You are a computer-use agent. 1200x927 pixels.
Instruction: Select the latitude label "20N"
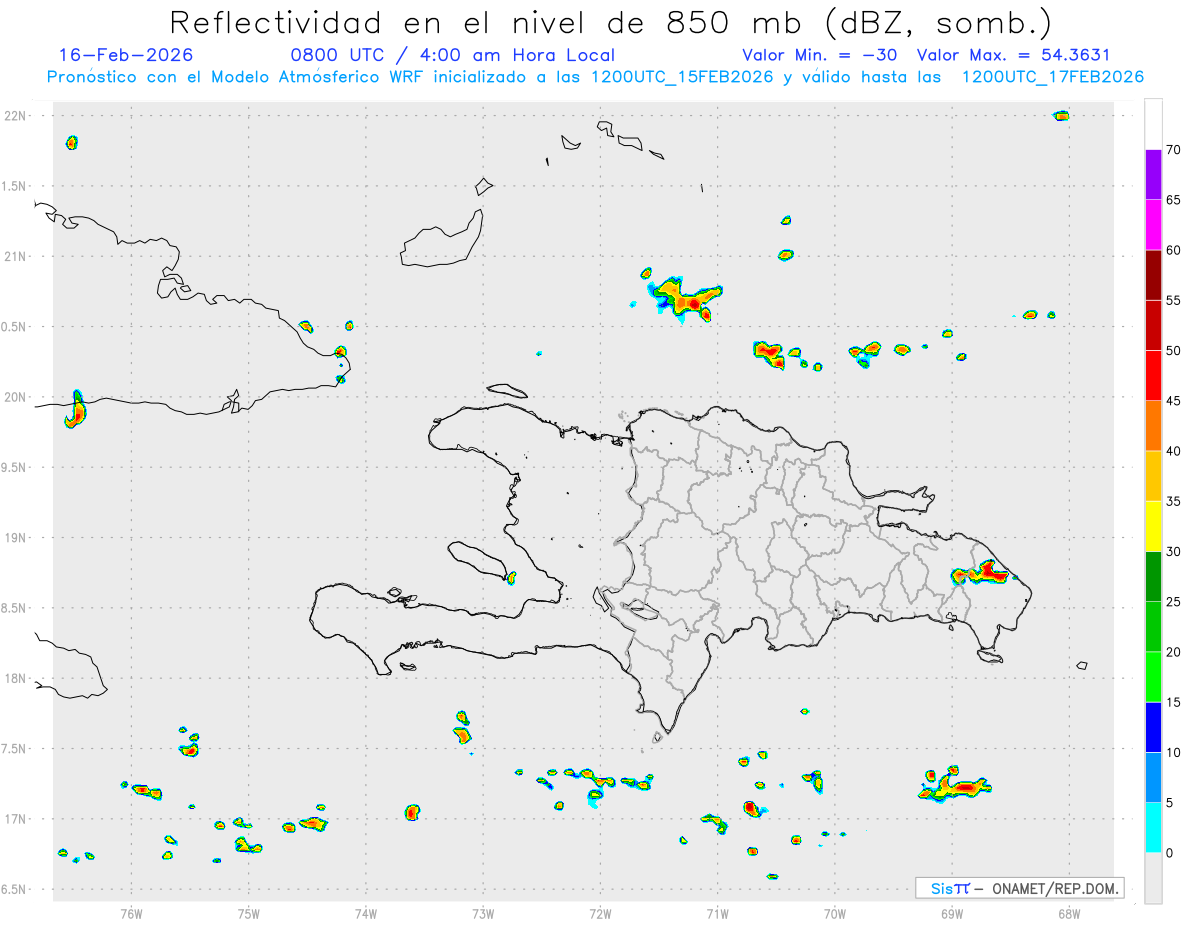15,397
